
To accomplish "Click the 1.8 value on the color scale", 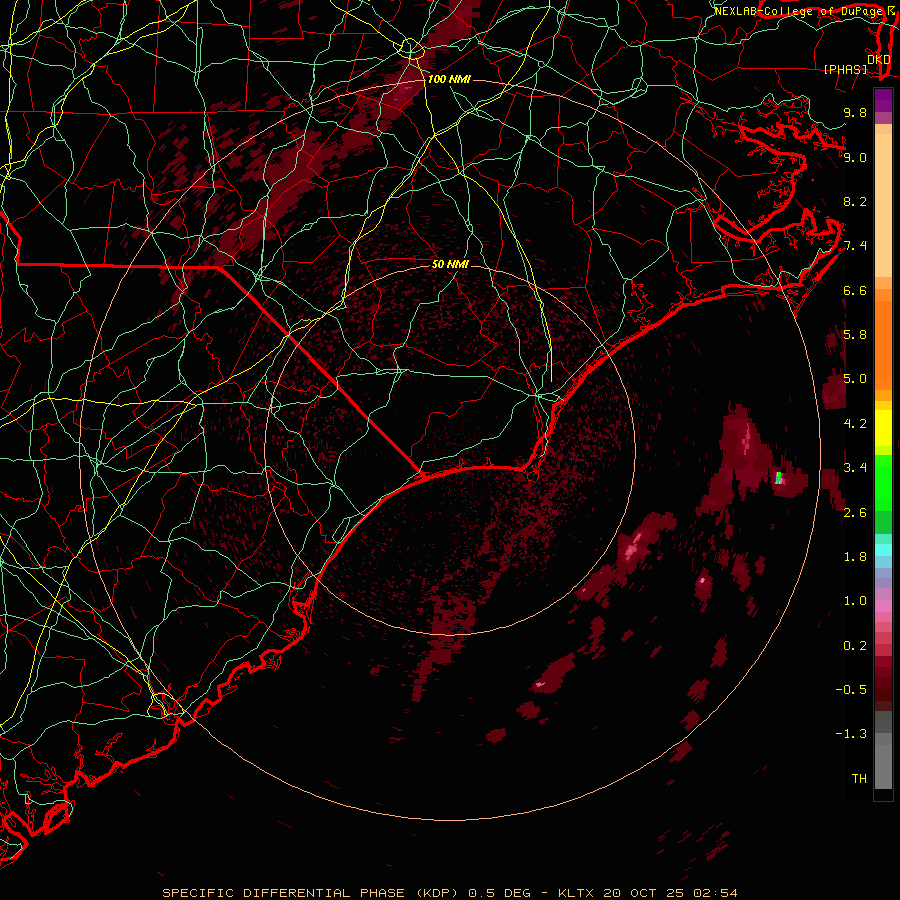I will (x=855, y=557).
